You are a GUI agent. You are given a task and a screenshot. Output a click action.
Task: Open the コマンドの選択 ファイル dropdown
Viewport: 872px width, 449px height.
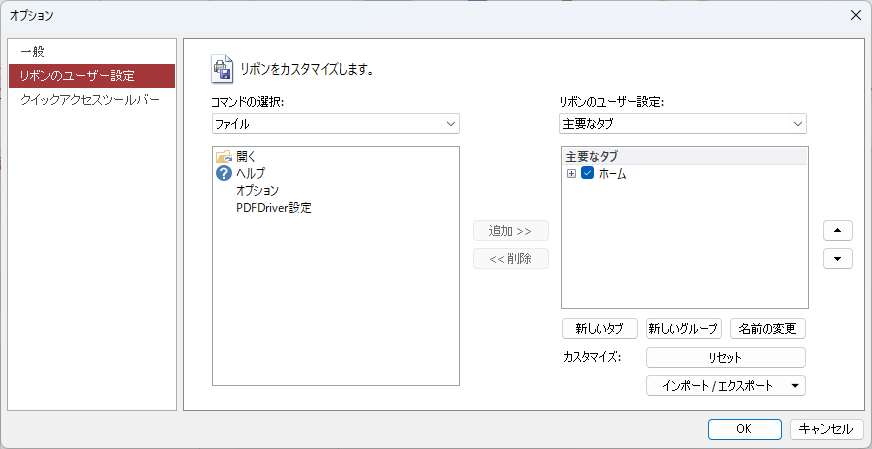336,124
